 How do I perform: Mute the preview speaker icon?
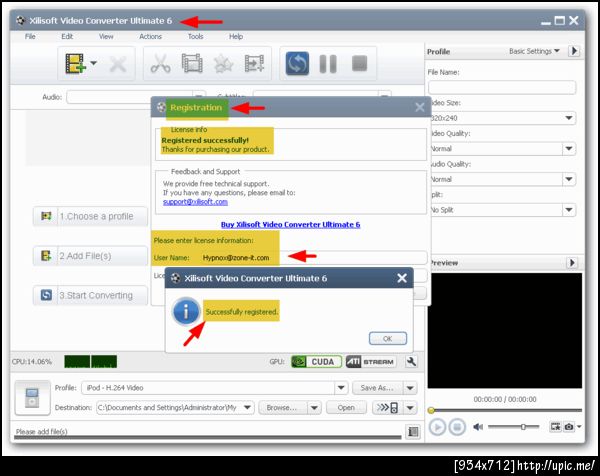click(478, 427)
